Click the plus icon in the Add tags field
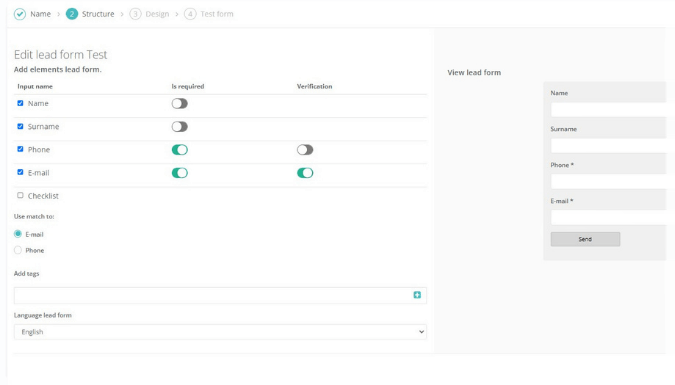675x385 pixels. pos(417,295)
